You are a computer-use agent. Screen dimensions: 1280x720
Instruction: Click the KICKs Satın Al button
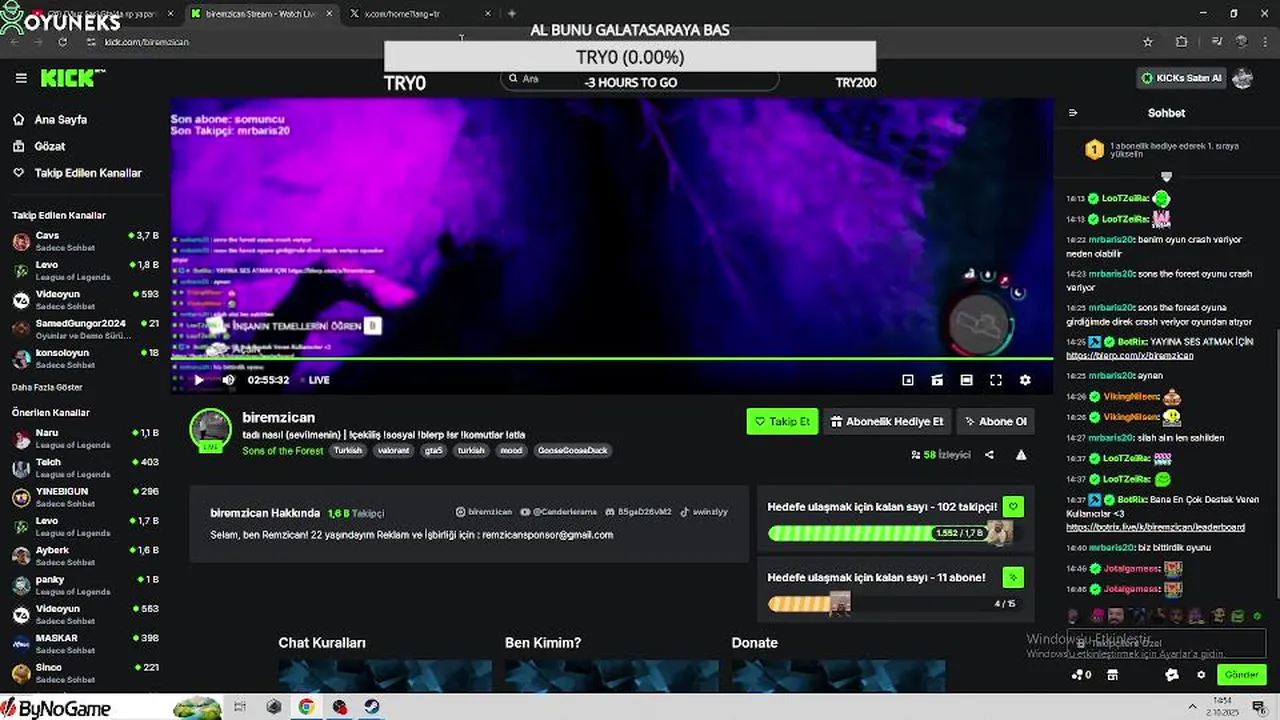click(x=1181, y=78)
